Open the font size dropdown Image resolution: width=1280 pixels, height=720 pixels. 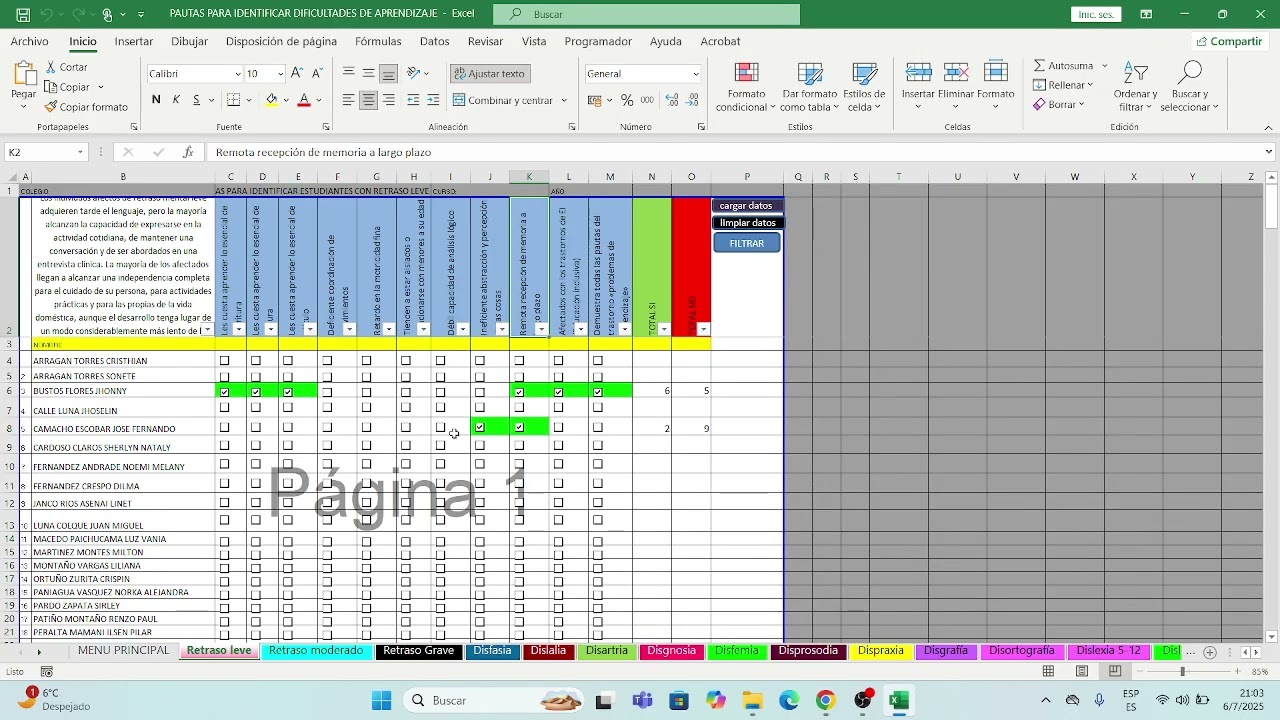point(281,74)
